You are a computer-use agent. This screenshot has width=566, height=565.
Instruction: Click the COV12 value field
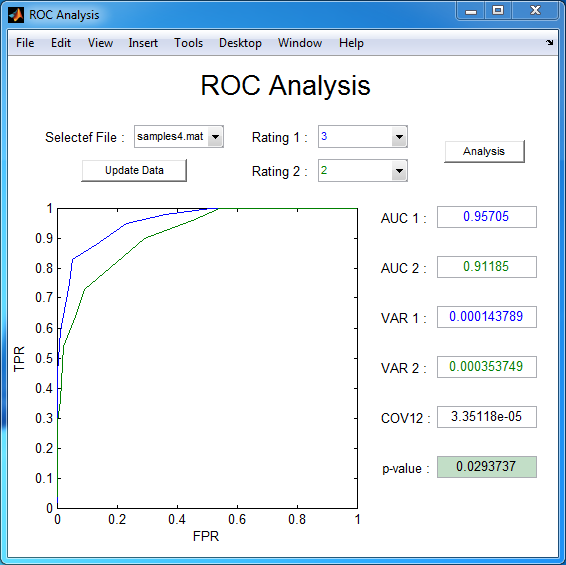click(x=487, y=417)
